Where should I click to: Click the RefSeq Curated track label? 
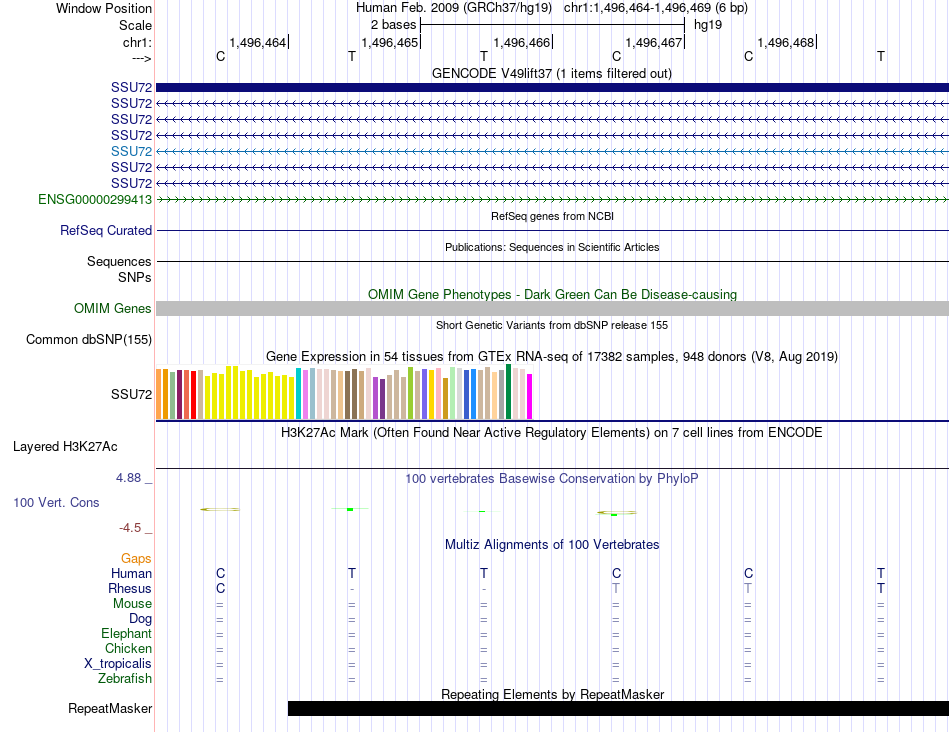click(x=106, y=230)
